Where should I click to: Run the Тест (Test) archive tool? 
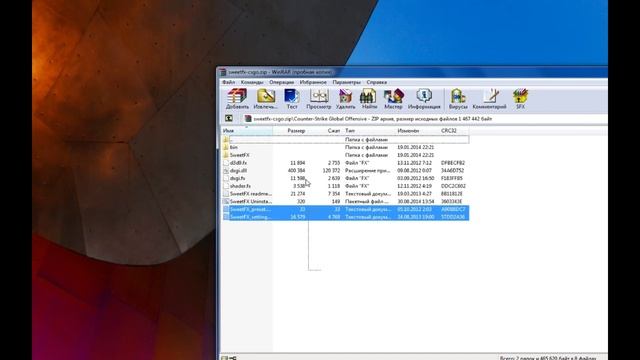click(291, 99)
